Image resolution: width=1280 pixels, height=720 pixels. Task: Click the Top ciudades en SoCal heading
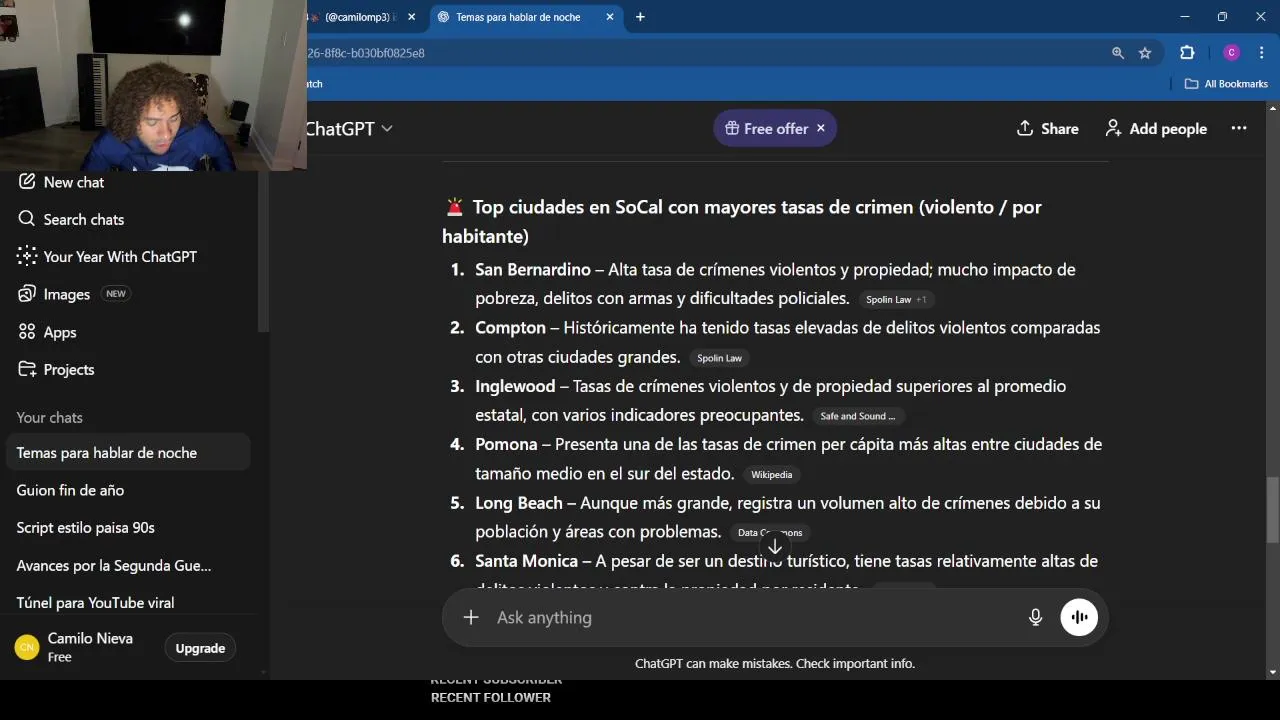pyautogui.click(x=742, y=221)
